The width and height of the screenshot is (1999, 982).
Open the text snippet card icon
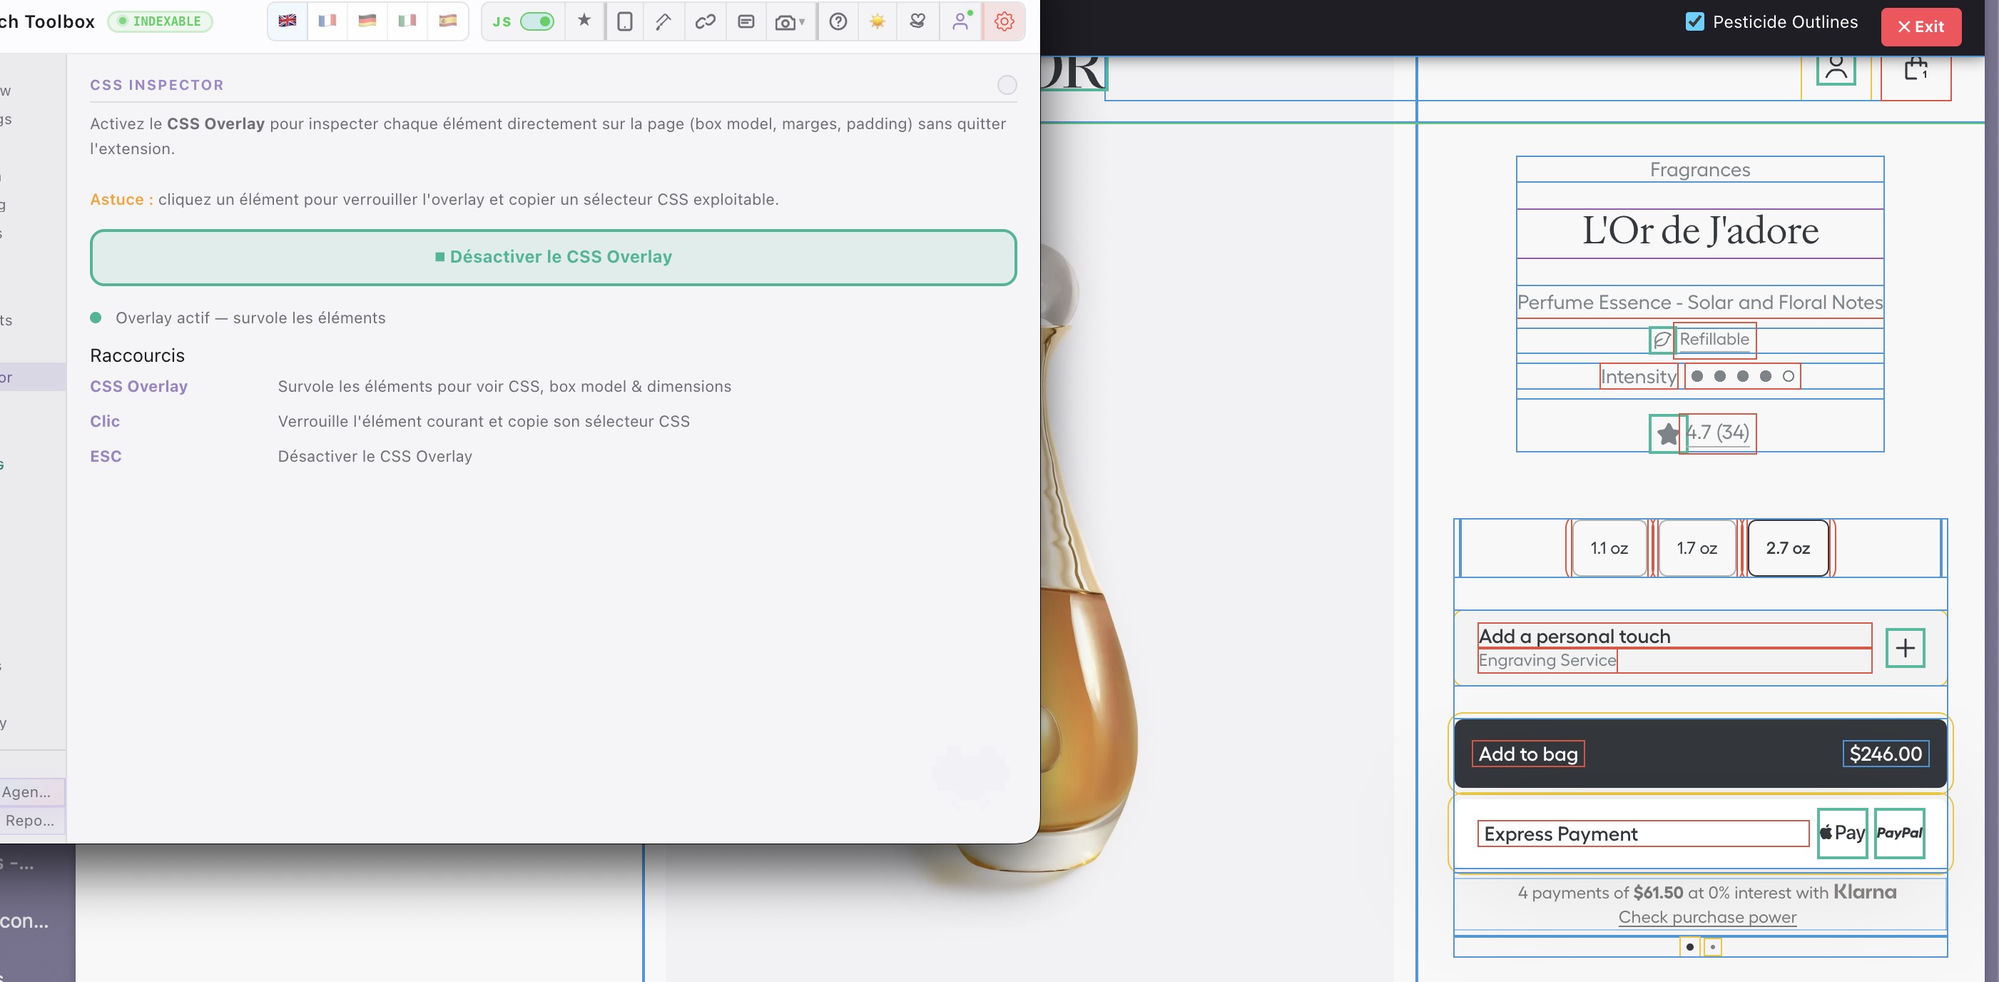(746, 21)
